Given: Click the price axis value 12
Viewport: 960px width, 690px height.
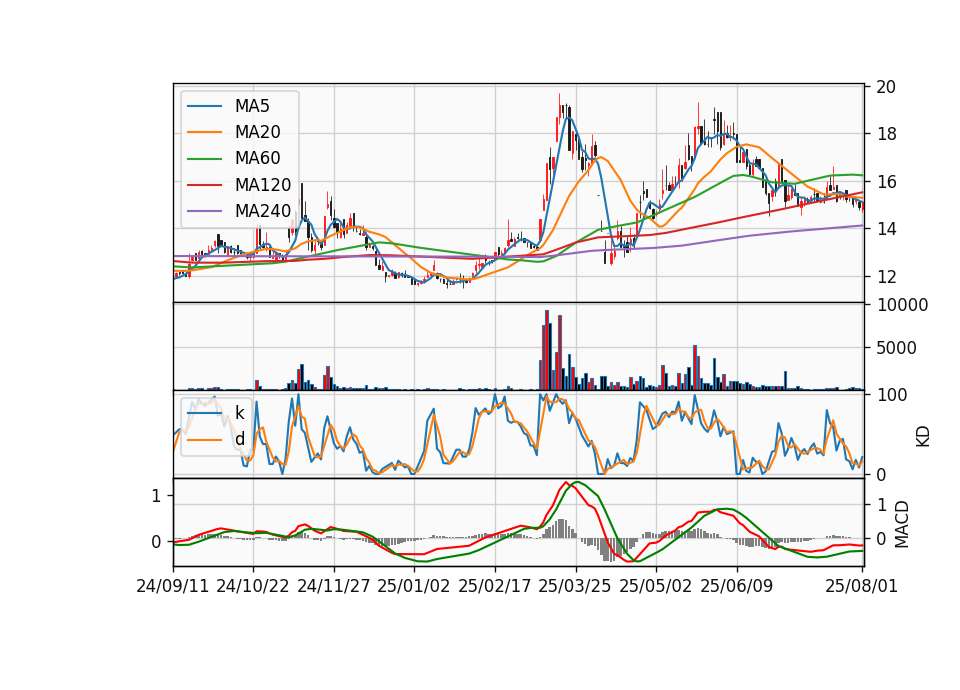Looking at the screenshot, I should (x=886, y=277).
